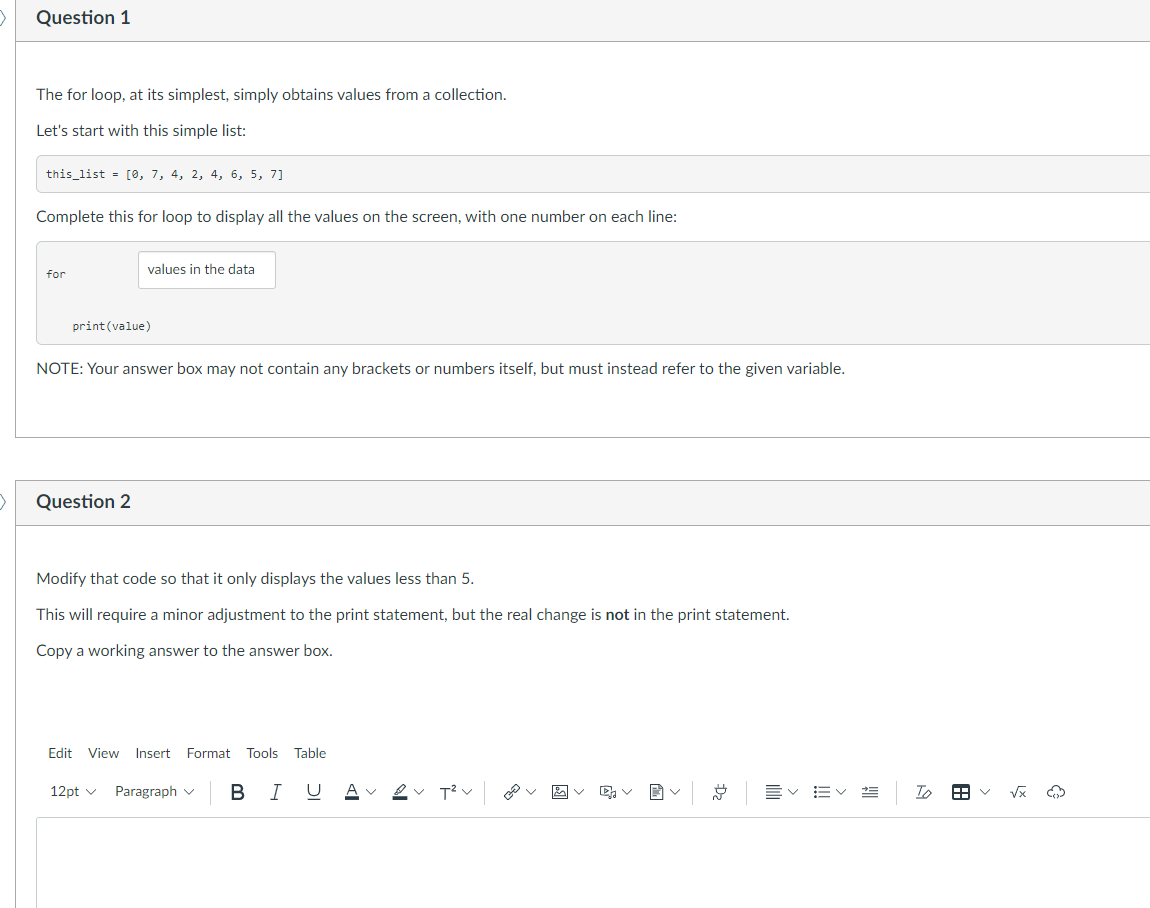1150x908 pixels.
Task: Upload a document attachment
Action: point(656,791)
